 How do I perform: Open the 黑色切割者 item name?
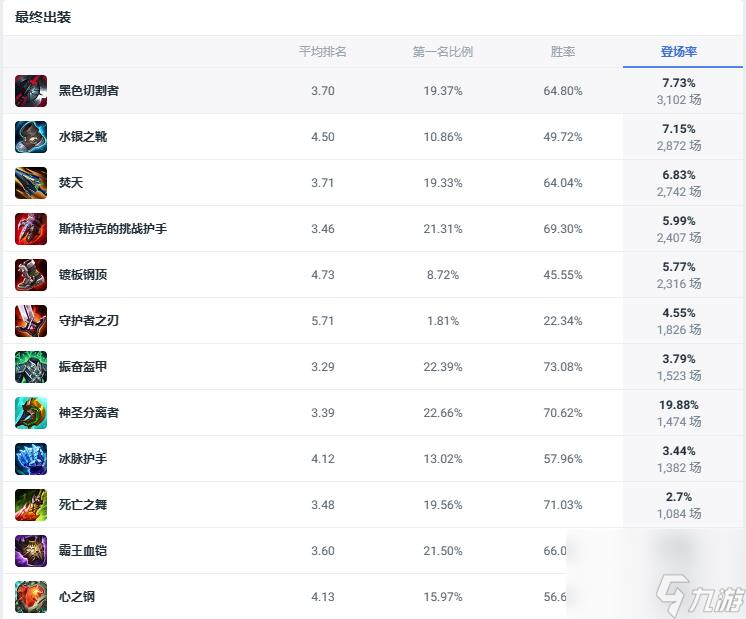click(x=88, y=90)
